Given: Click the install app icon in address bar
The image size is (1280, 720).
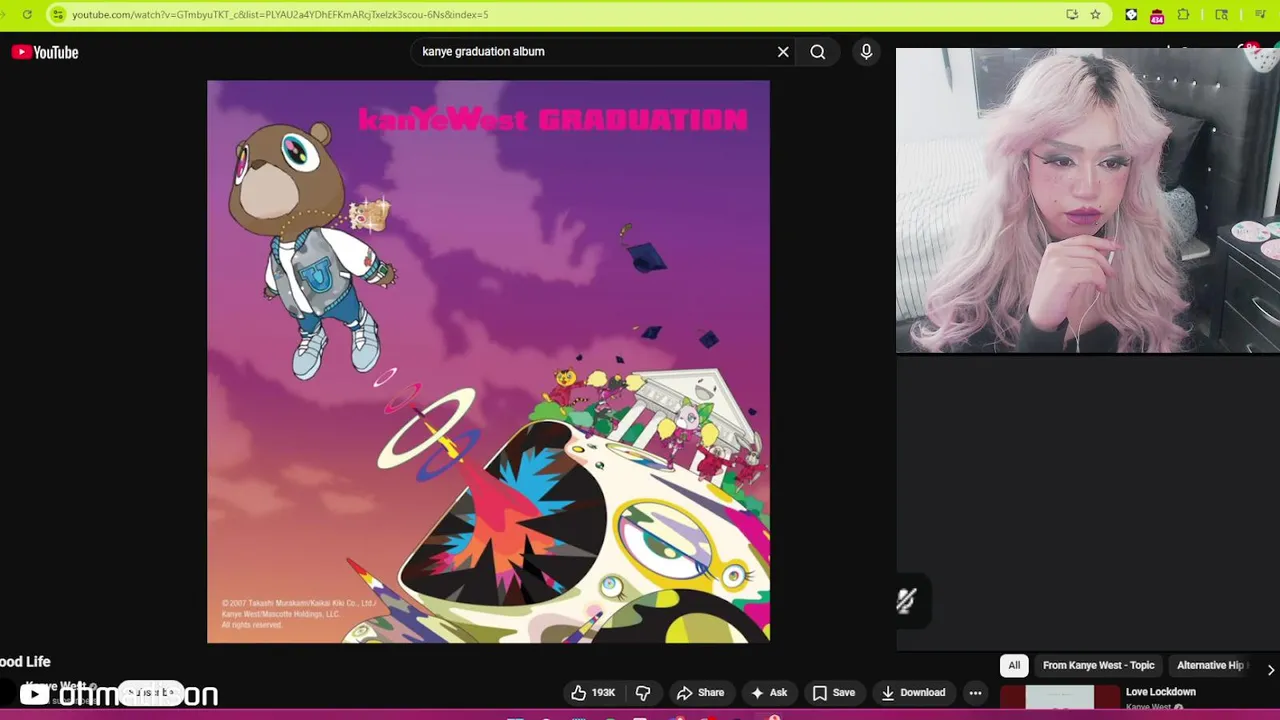Looking at the screenshot, I should (1072, 15).
